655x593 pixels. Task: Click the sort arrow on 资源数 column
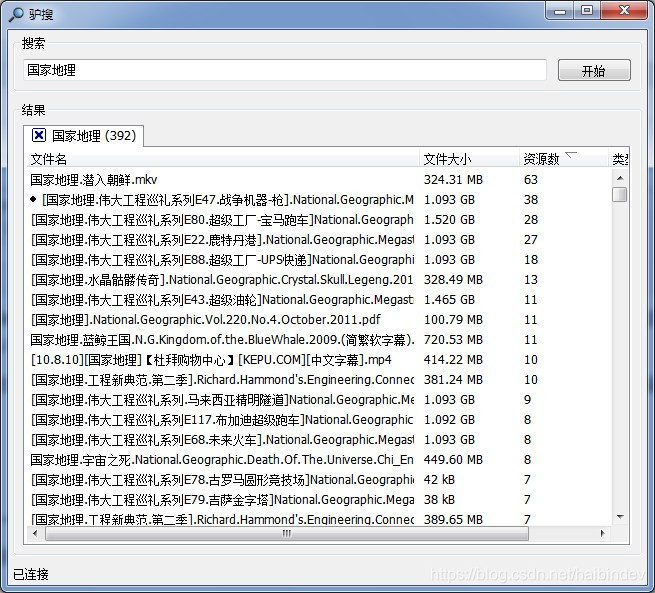click(x=571, y=155)
